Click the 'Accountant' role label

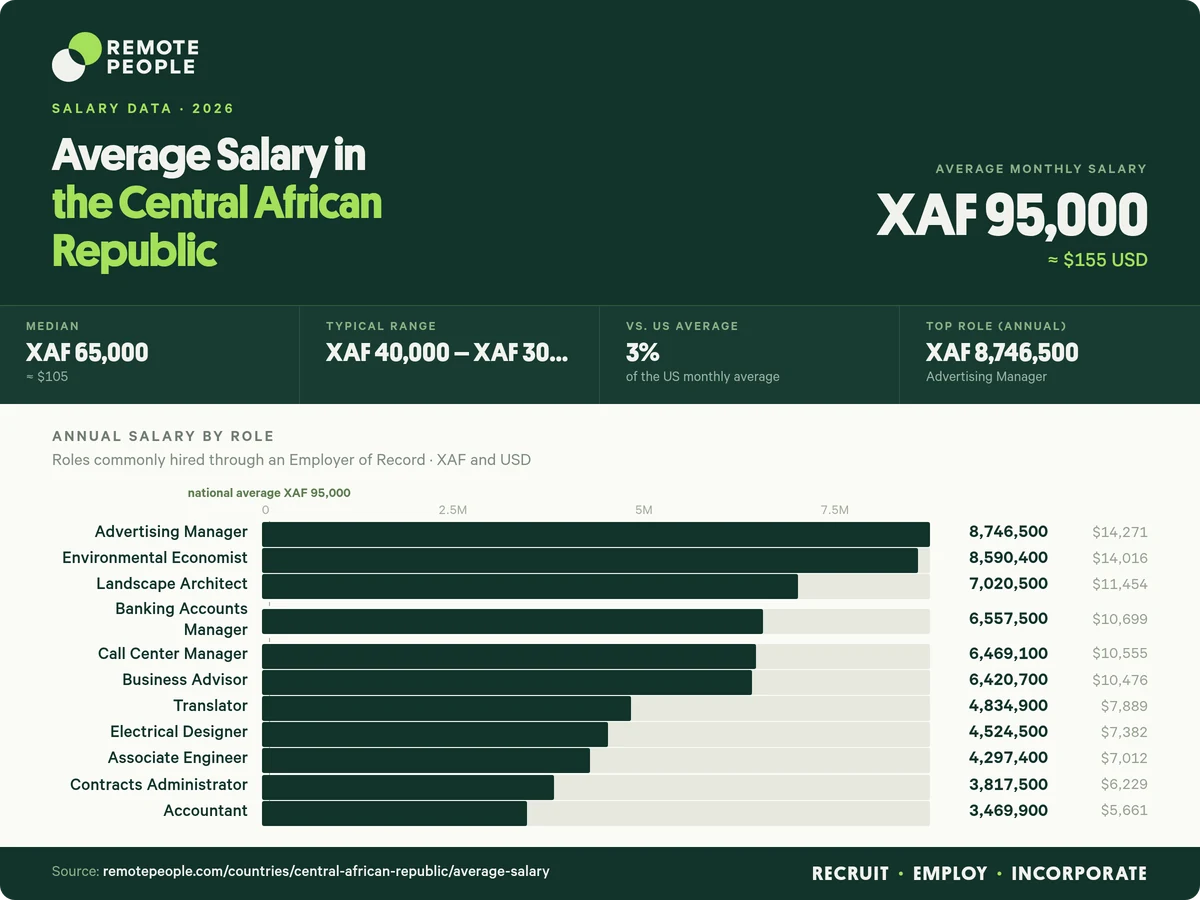[205, 811]
